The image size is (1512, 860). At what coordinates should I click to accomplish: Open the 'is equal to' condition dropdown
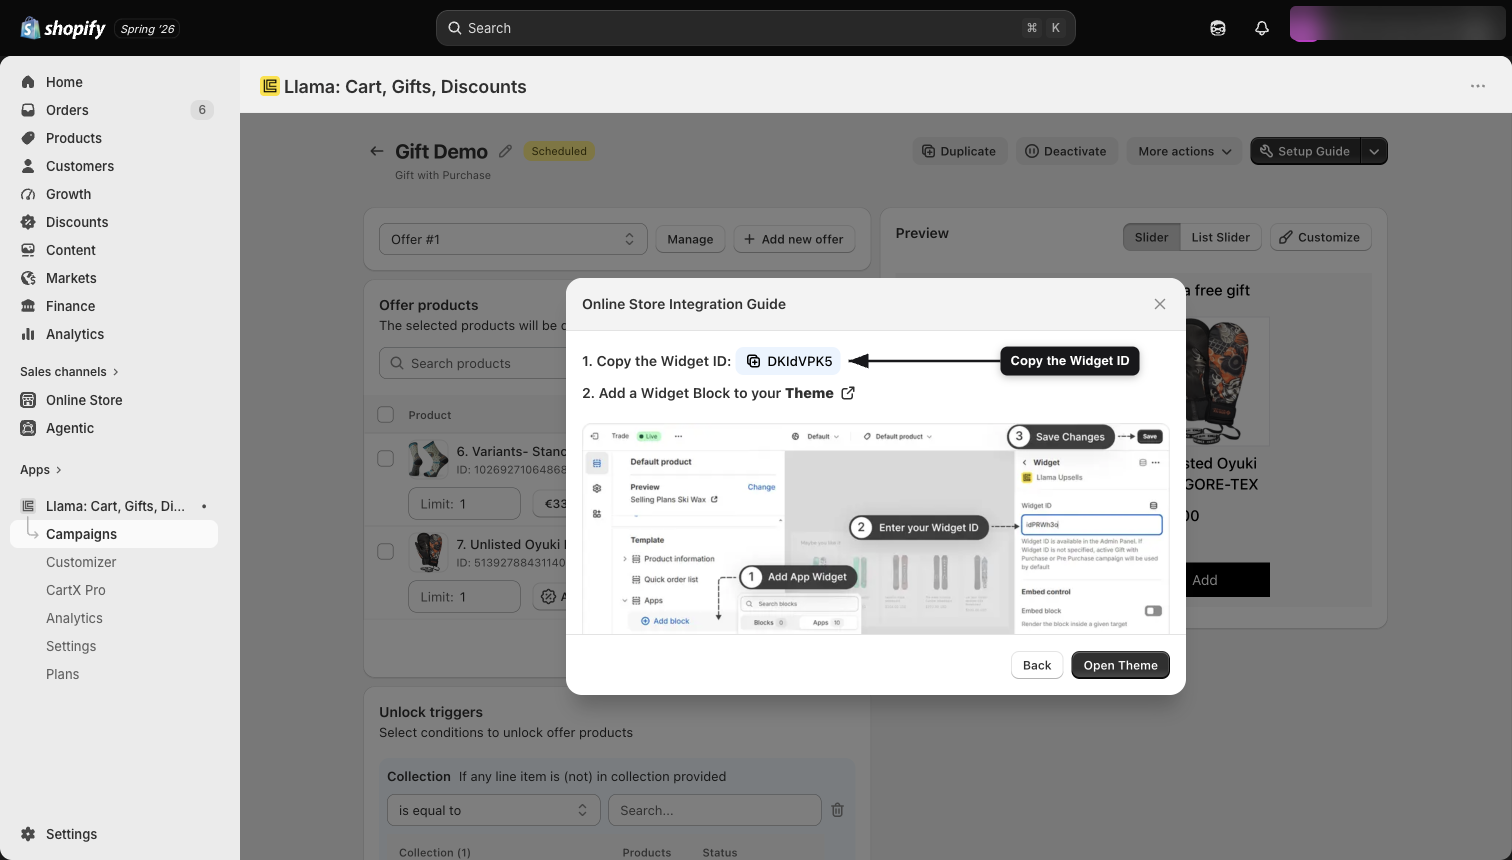493,810
